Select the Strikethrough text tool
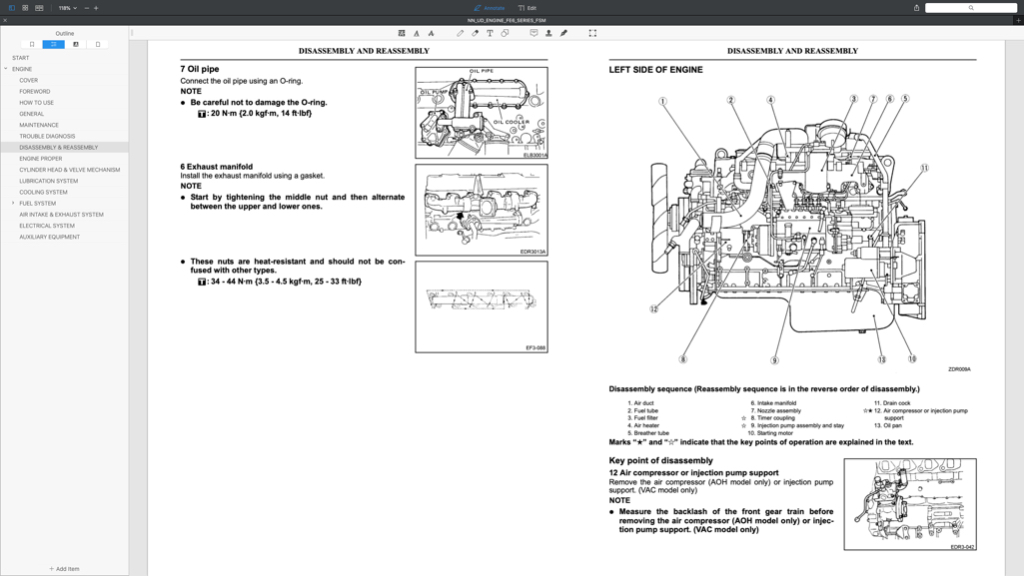 coord(431,33)
